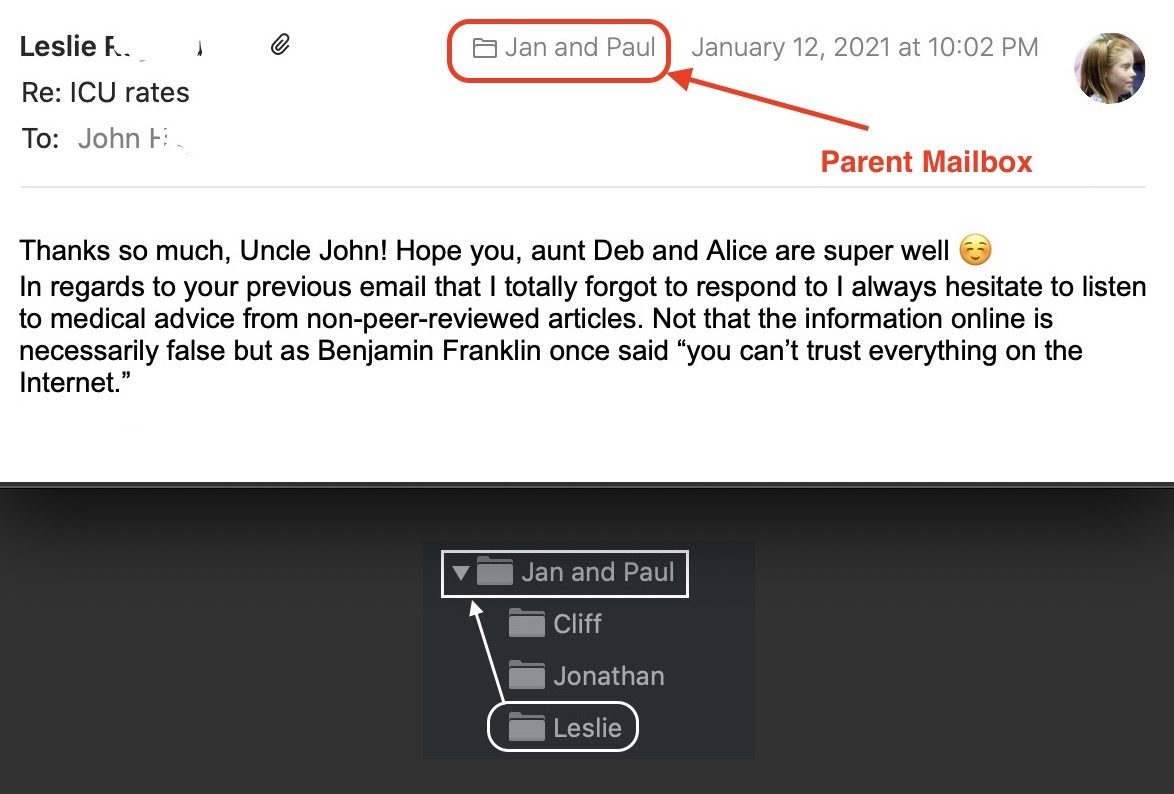Select the Cliff mailbox label
Screen dimensions: 1174x794
point(577,624)
